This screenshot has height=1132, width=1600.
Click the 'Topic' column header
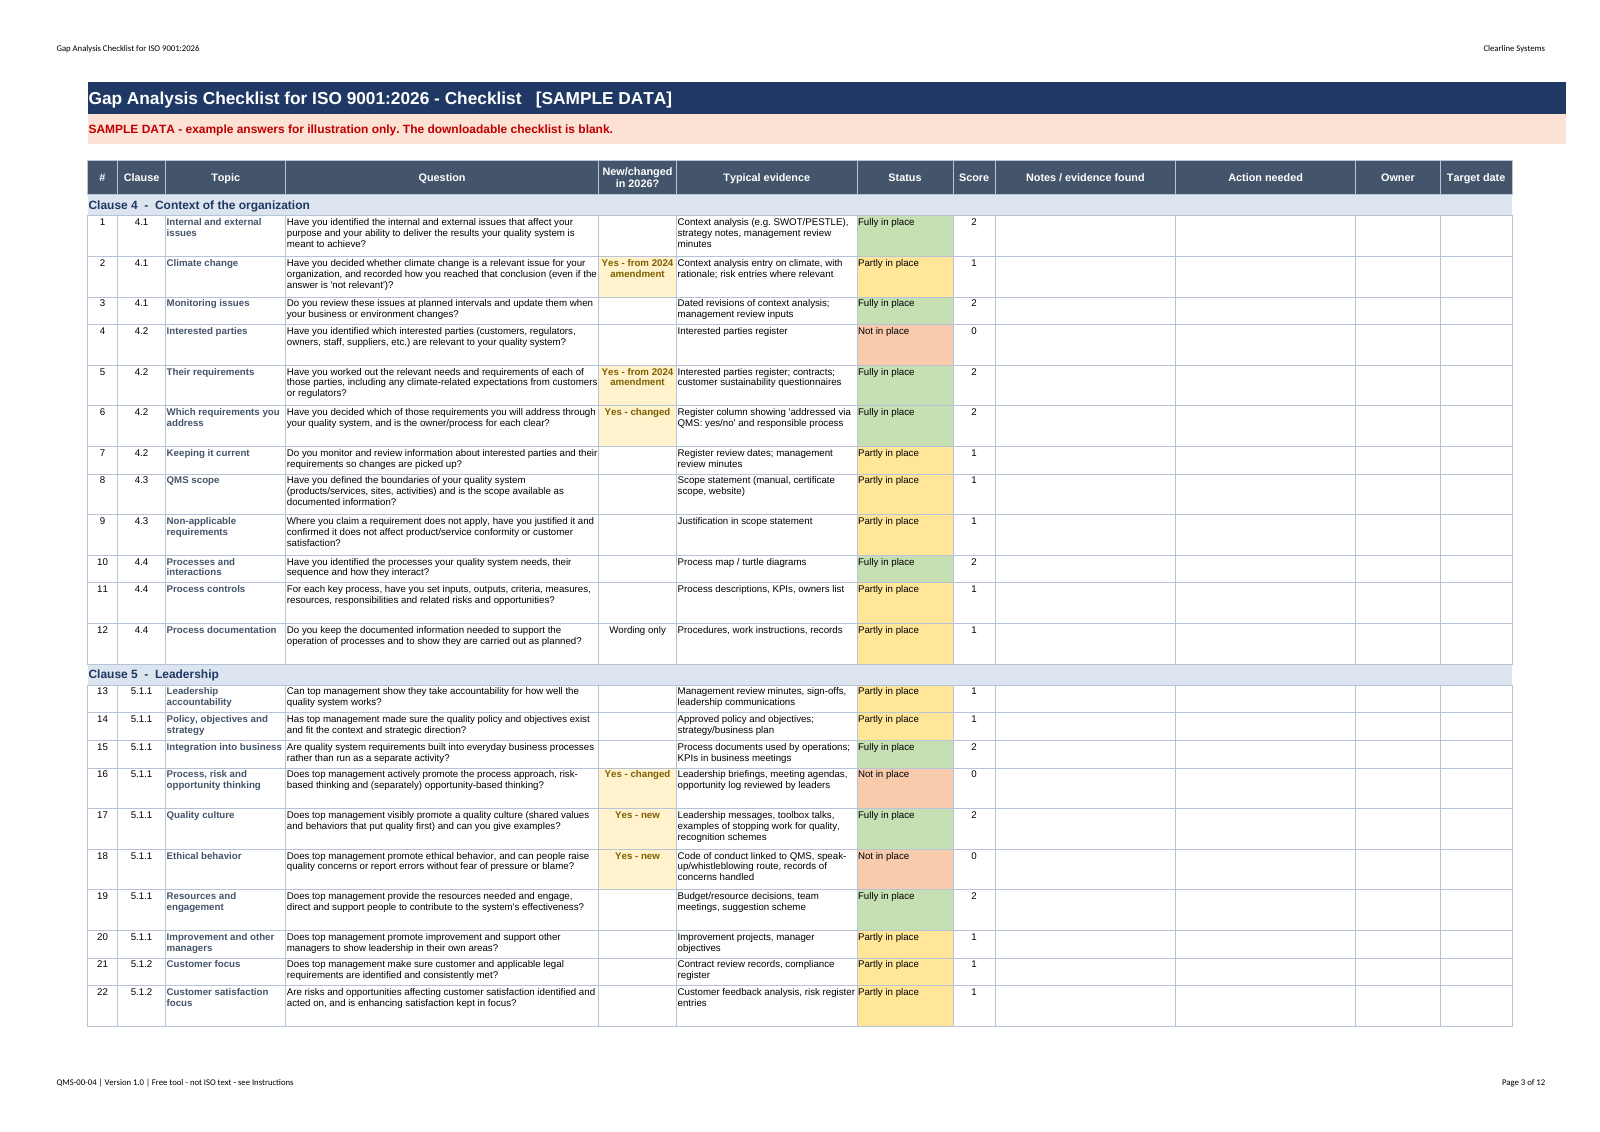(225, 178)
